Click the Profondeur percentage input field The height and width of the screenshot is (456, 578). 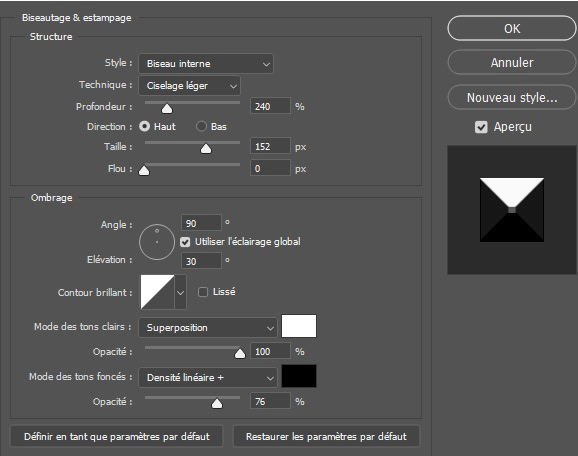point(270,106)
